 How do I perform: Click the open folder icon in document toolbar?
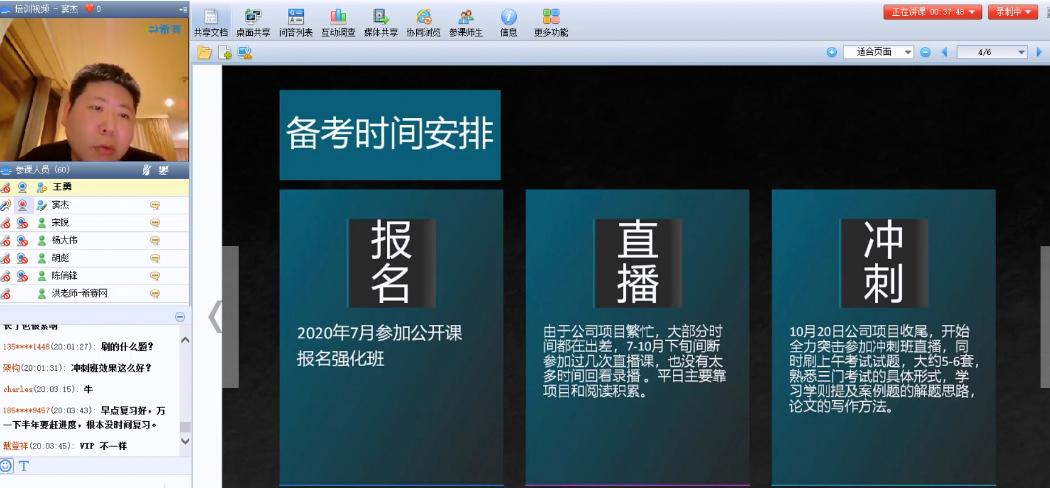tap(204, 52)
